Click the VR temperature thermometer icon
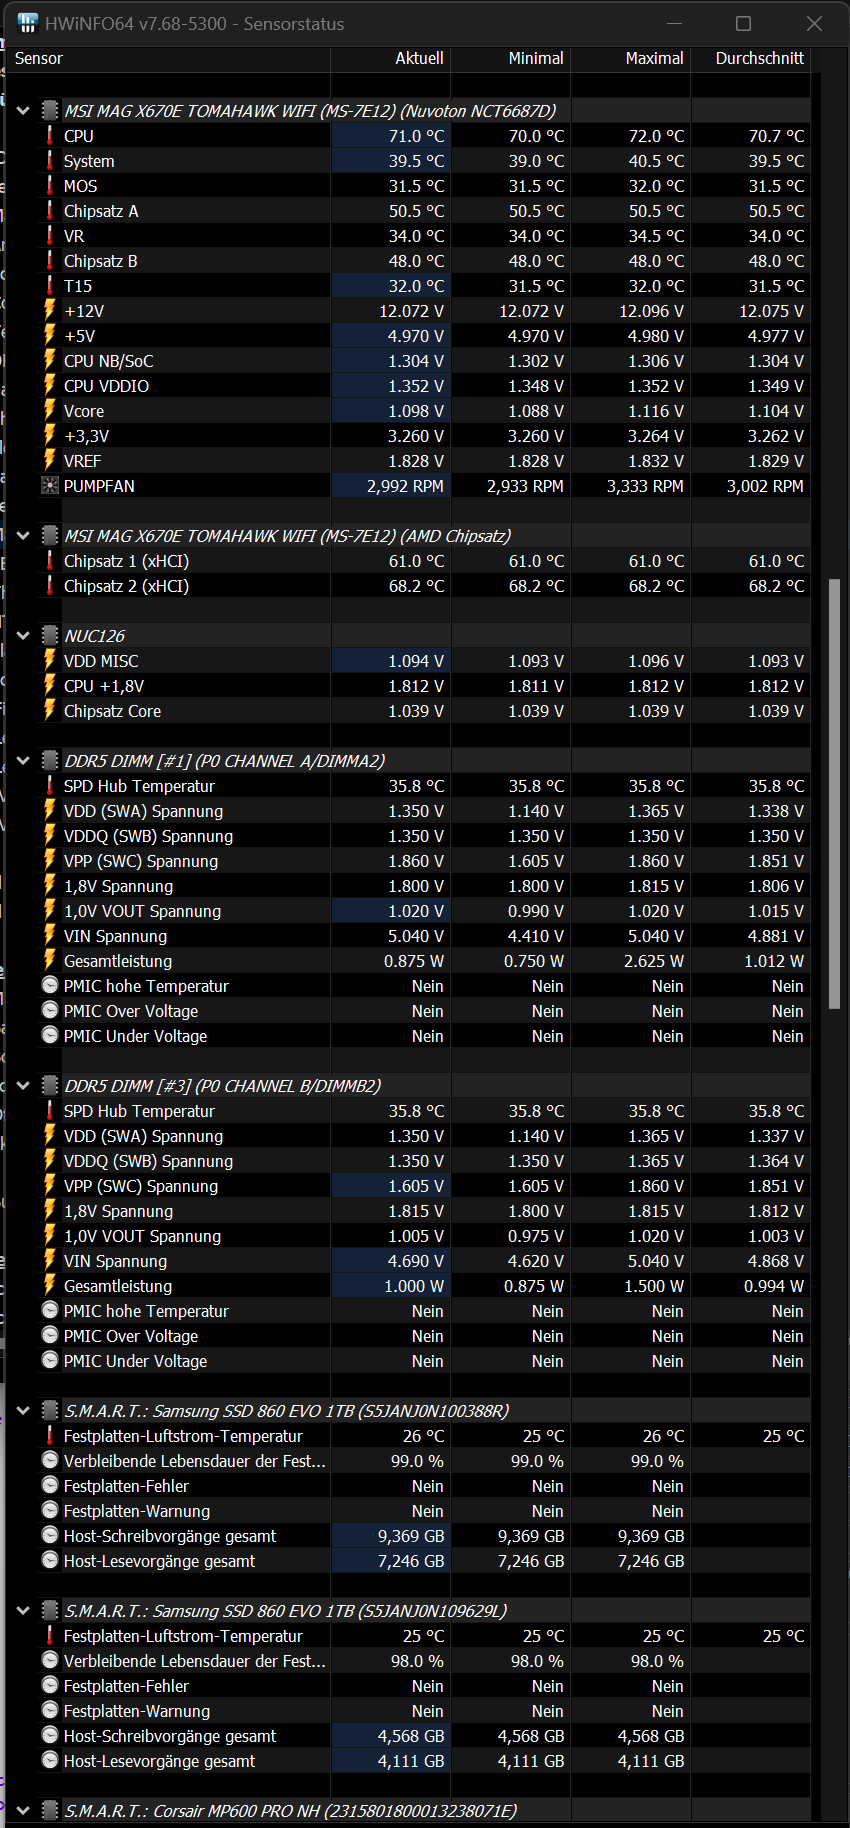The width and height of the screenshot is (850, 1828). (x=50, y=236)
